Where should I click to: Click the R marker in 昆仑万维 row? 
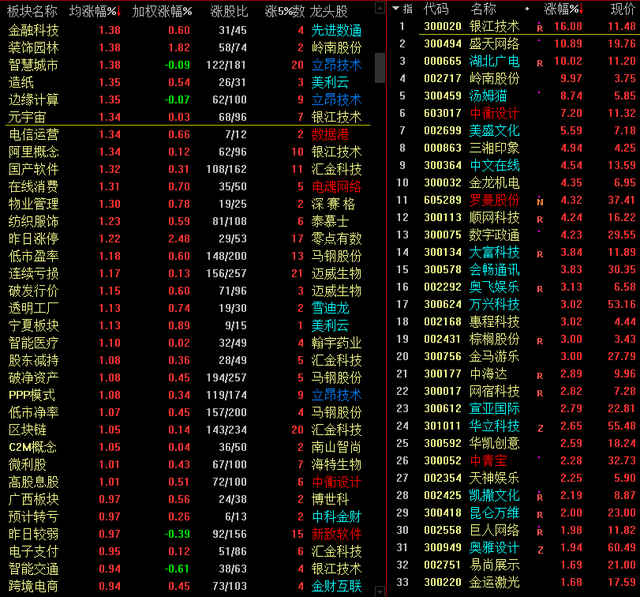click(x=540, y=515)
